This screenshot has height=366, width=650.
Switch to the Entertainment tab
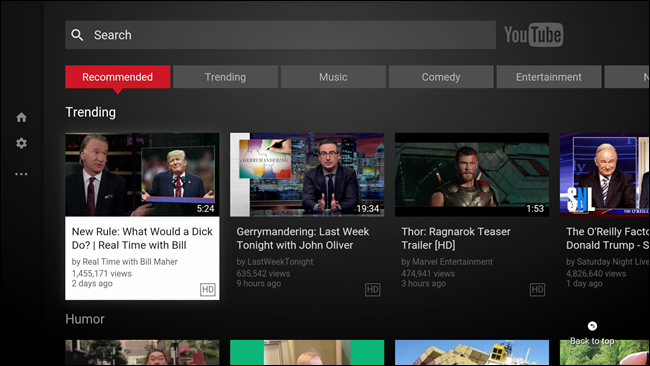(x=549, y=77)
